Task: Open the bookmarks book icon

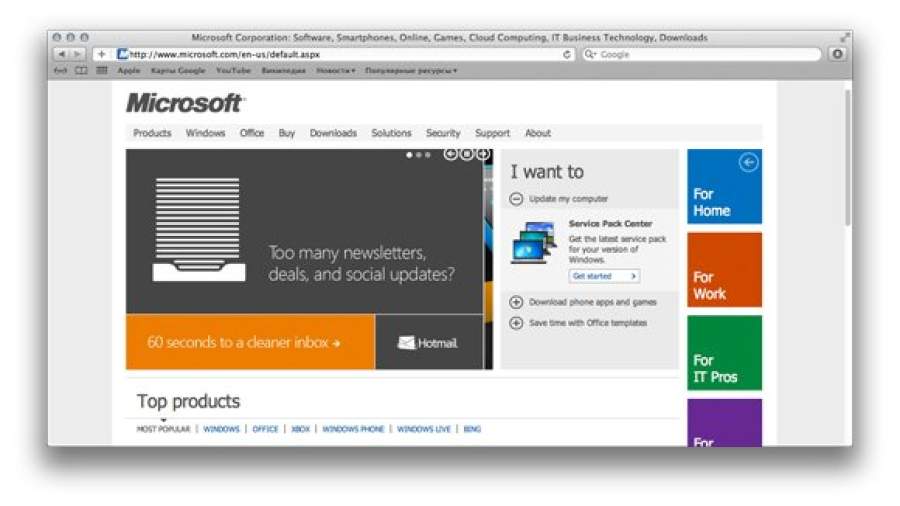Action: coord(81,71)
